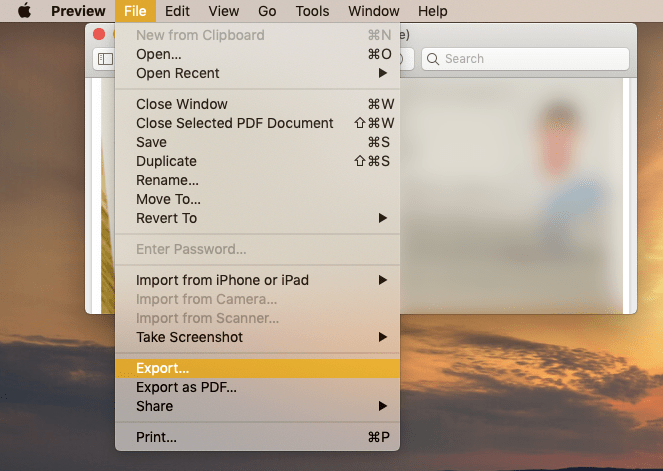Open the Go menu
This screenshot has height=471, width=663.
point(267,11)
